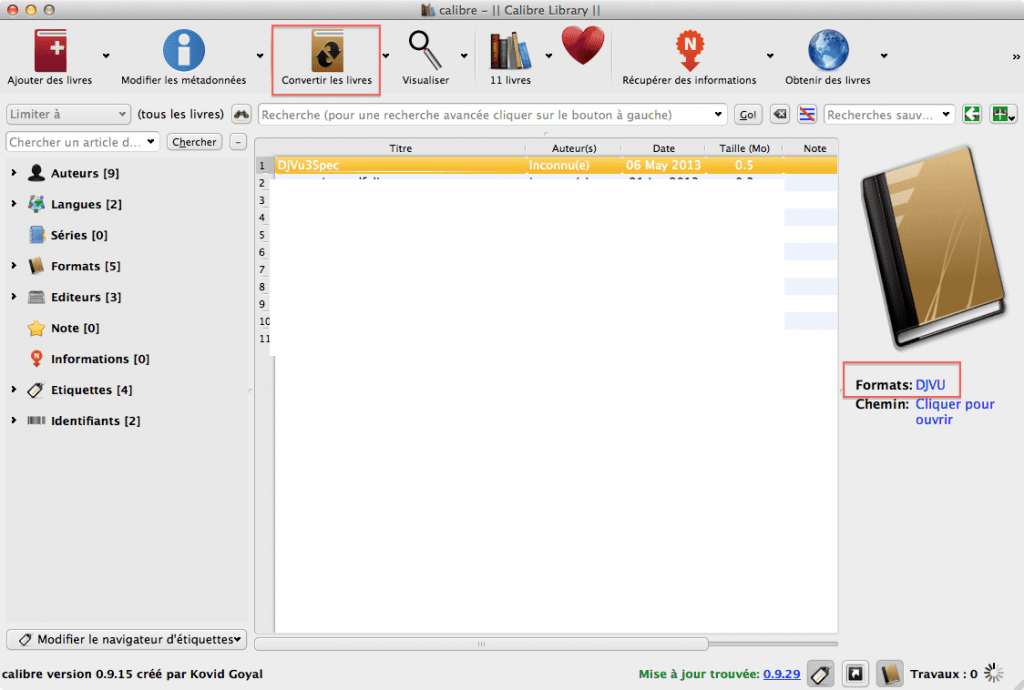Image resolution: width=1024 pixels, height=690 pixels.
Task: Open the Recherches sauvegardées dropdown
Action: pos(888,114)
